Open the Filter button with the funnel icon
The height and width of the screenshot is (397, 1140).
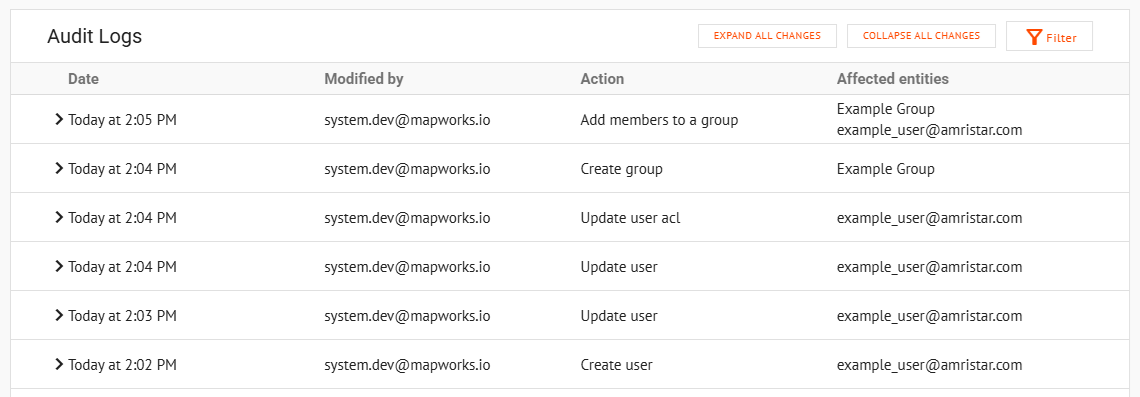[x=1049, y=36]
